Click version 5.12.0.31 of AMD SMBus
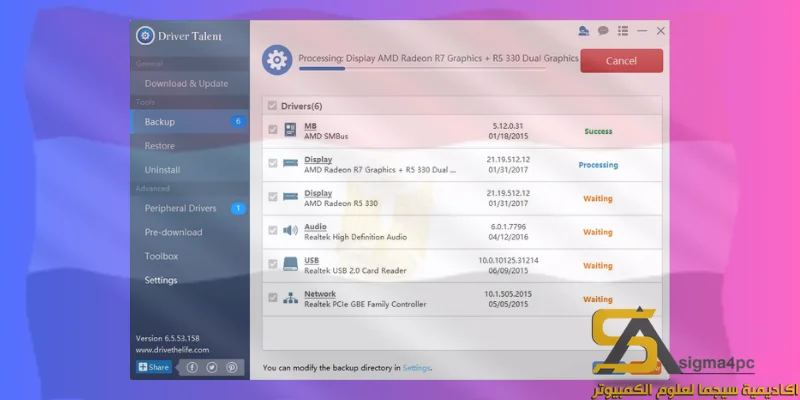 508,126
